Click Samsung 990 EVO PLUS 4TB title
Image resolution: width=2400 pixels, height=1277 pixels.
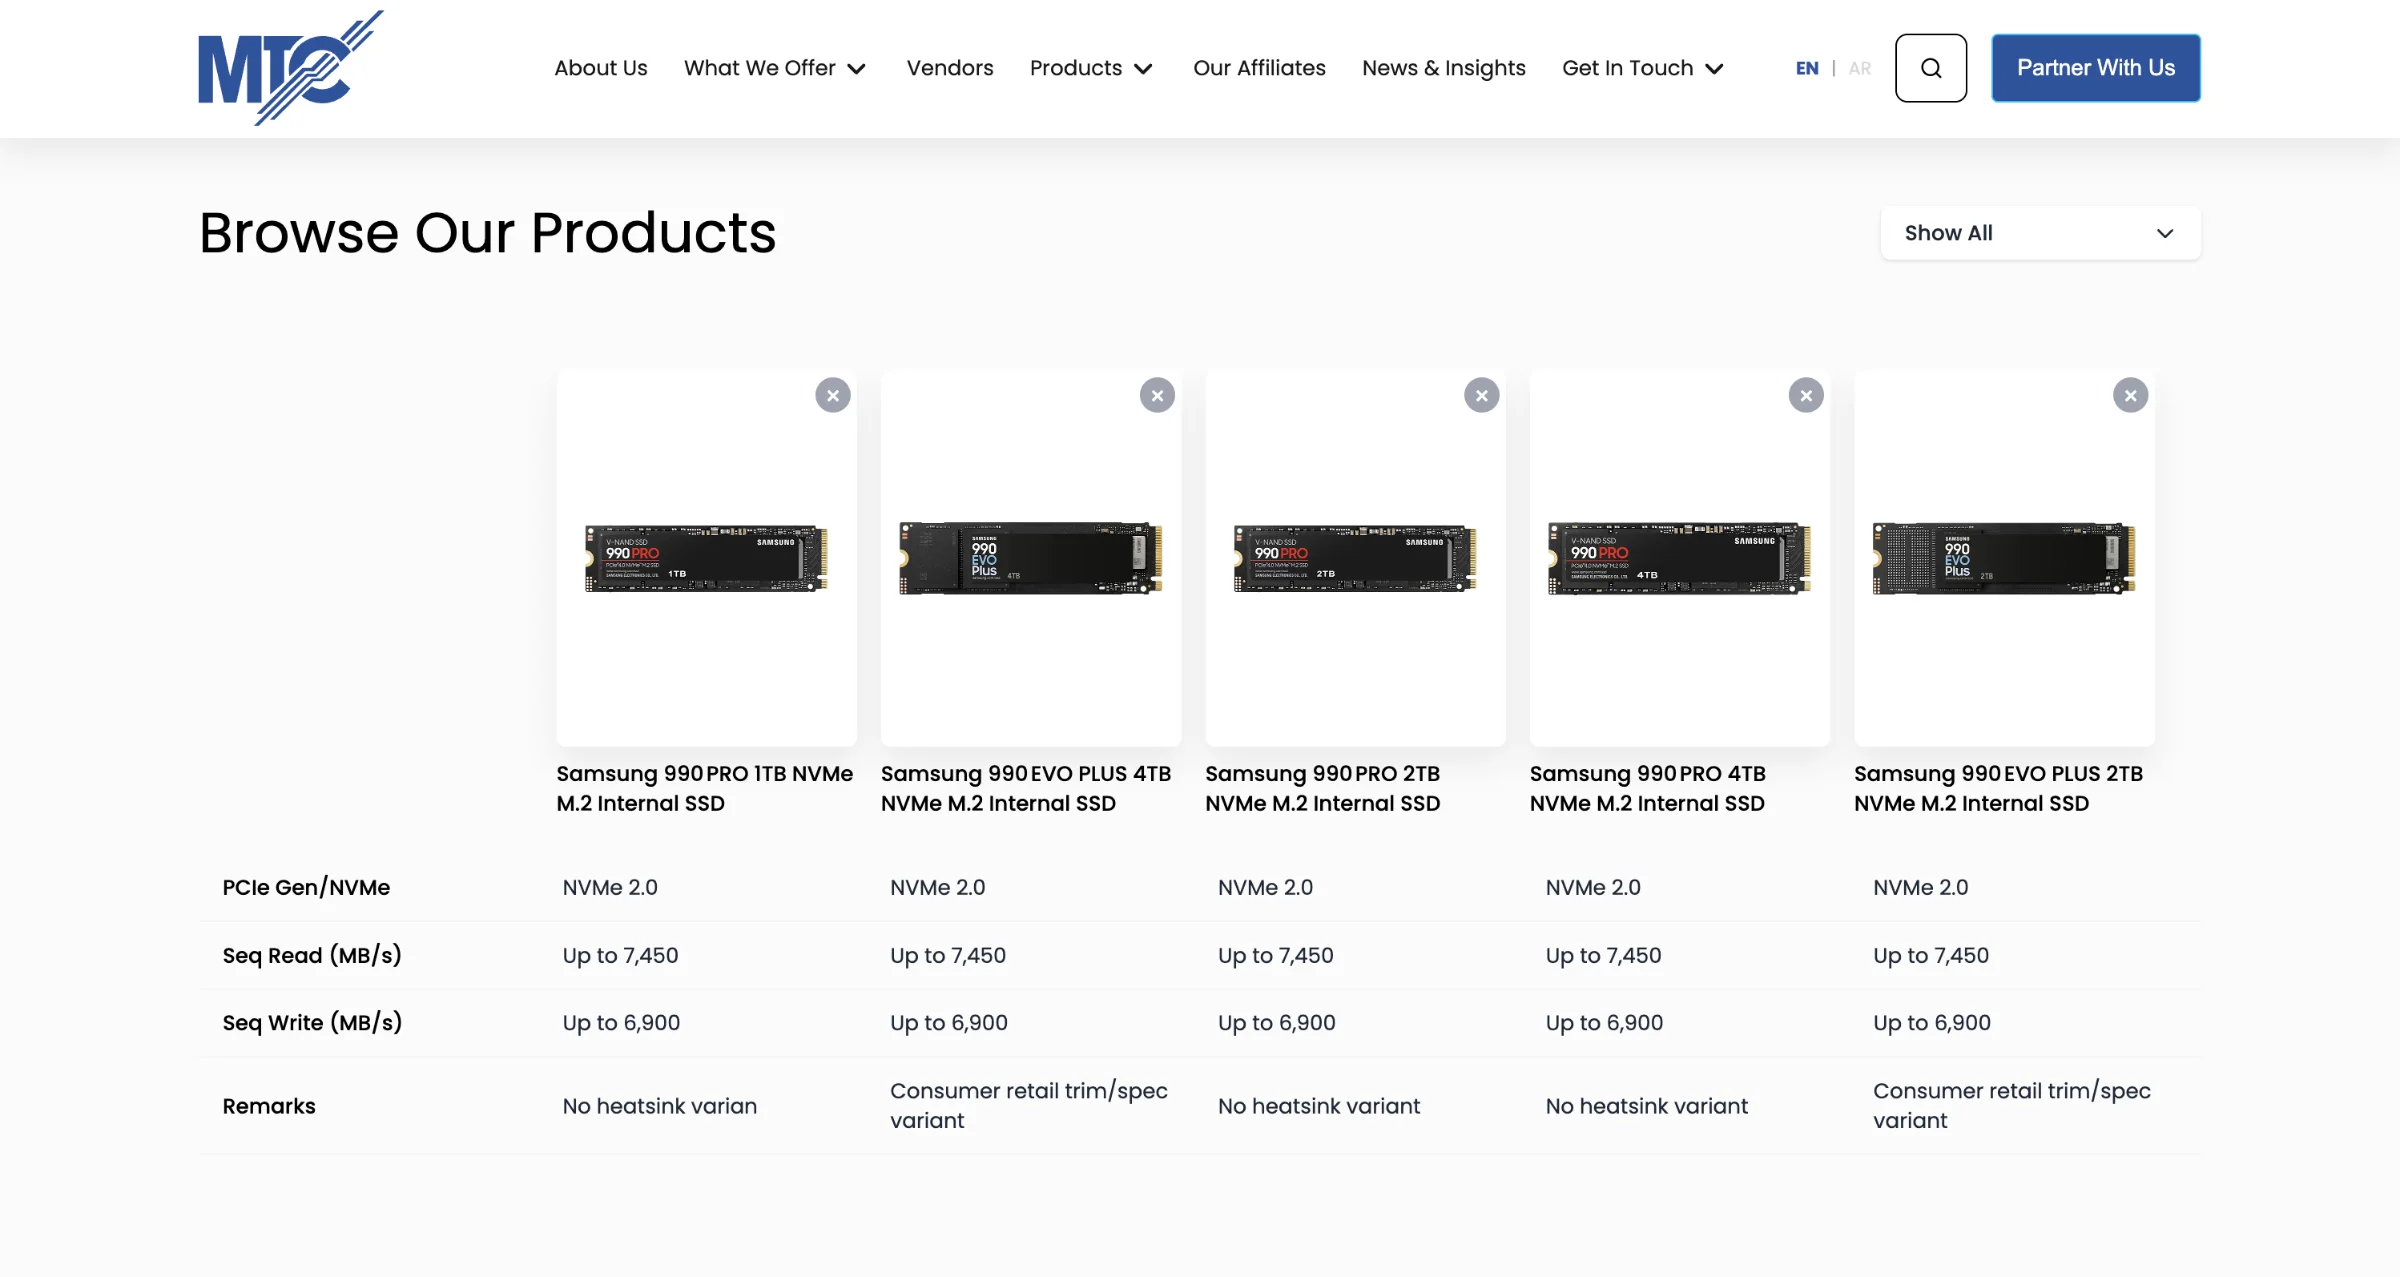[x=1026, y=788]
